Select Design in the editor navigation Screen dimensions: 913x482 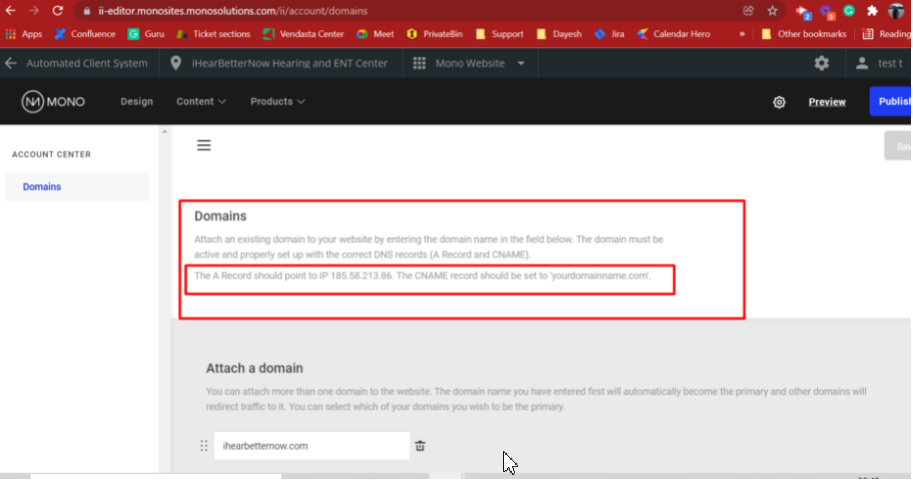click(137, 102)
